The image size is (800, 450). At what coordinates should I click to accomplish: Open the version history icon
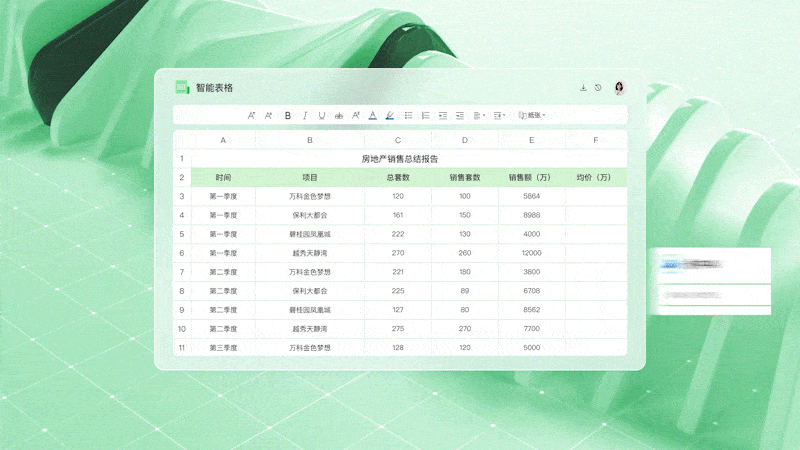coord(598,88)
